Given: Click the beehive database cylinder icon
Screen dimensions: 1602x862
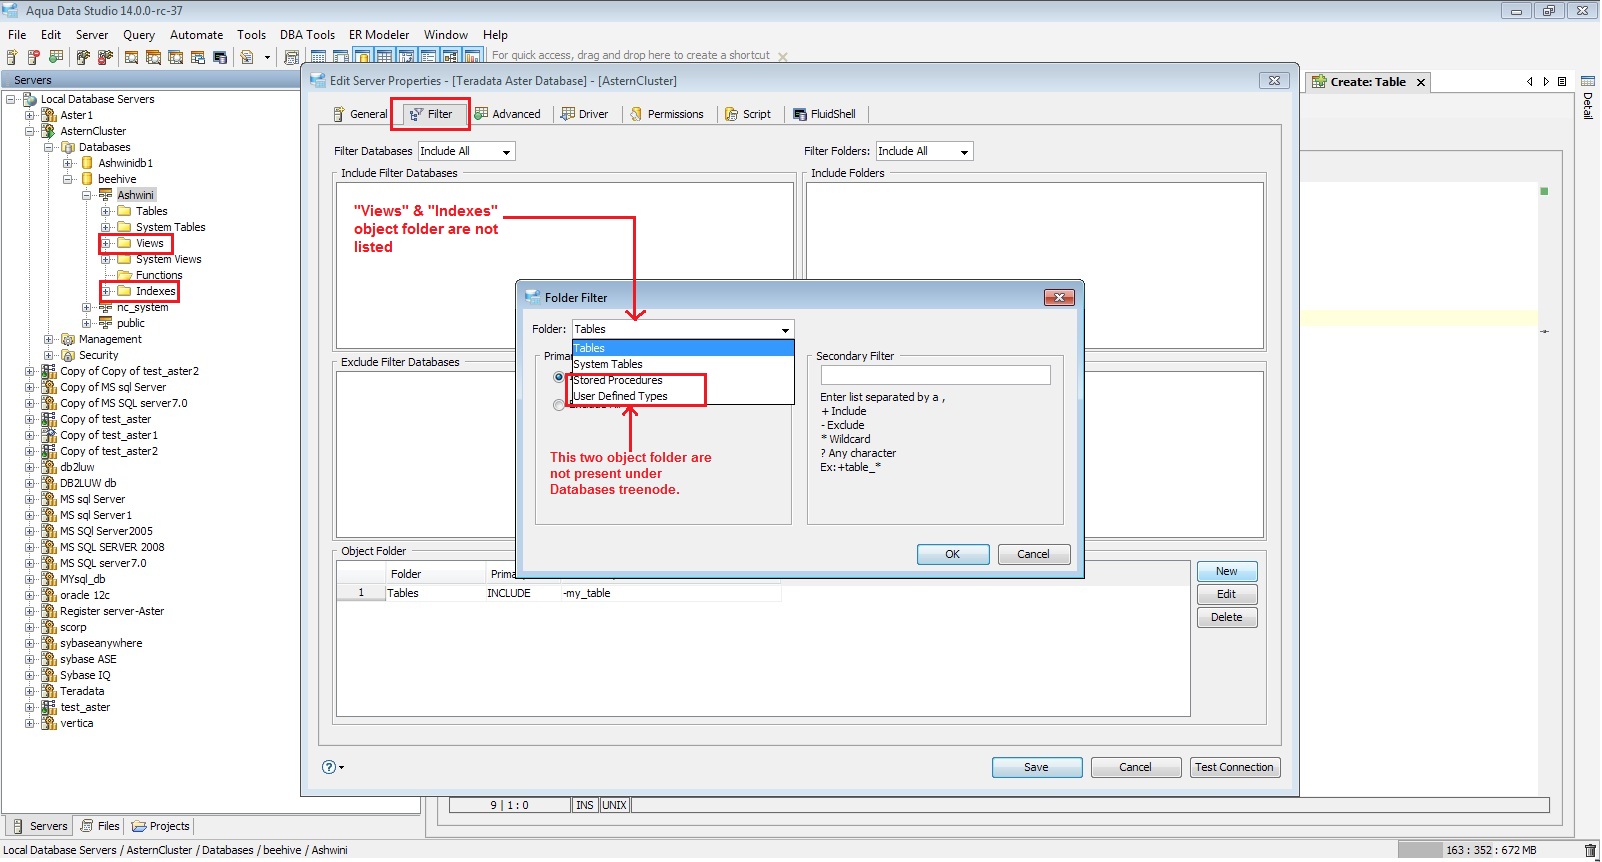Looking at the screenshot, I should (x=87, y=179).
